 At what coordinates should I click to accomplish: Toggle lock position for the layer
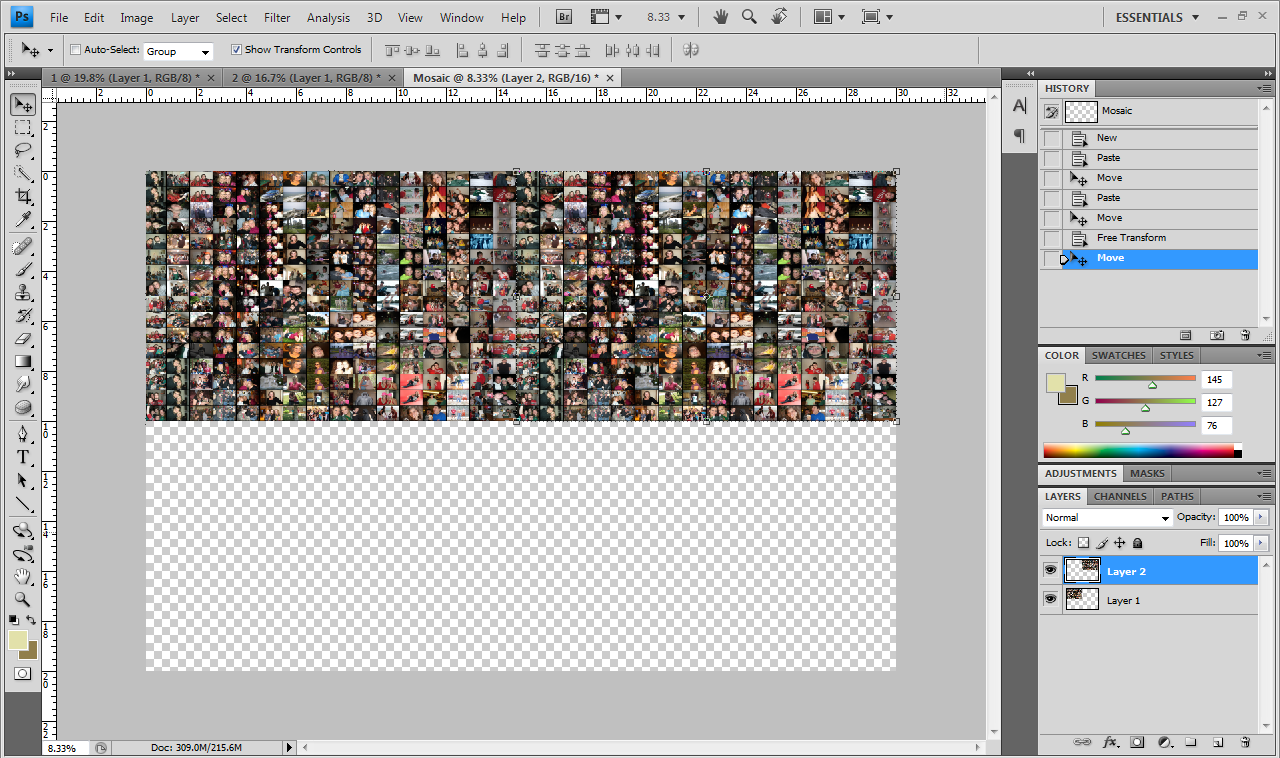1120,543
